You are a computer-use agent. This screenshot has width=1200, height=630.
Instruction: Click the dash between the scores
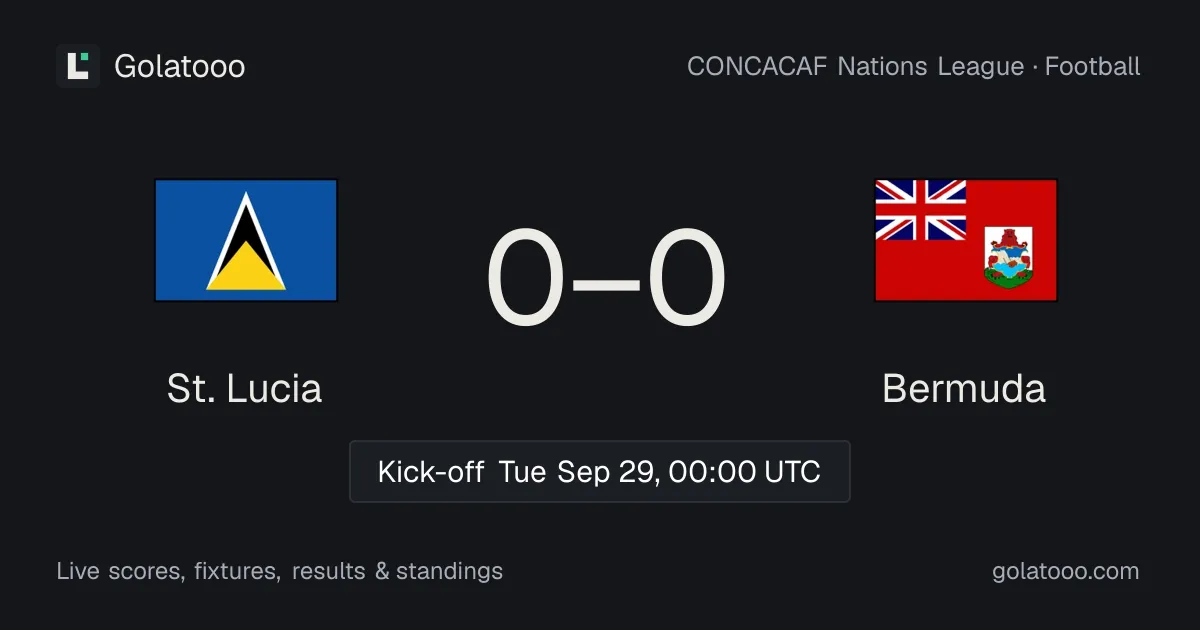[607, 283]
